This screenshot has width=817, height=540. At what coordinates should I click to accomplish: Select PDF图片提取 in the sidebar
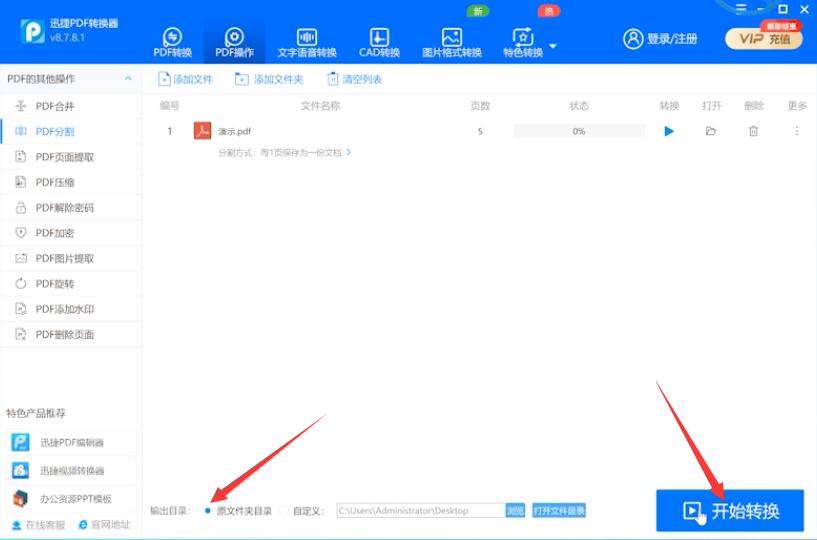pyautogui.click(x=71, y=259)
